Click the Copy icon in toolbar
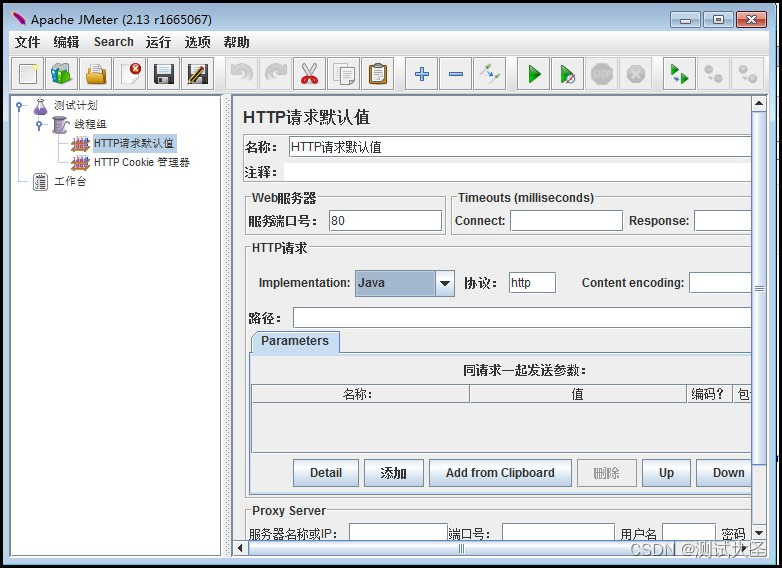 click(344, 74)
